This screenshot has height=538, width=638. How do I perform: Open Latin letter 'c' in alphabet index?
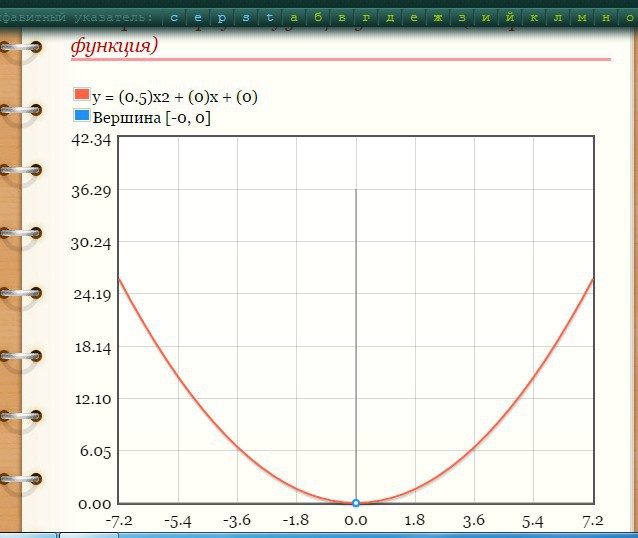(174, 18)
